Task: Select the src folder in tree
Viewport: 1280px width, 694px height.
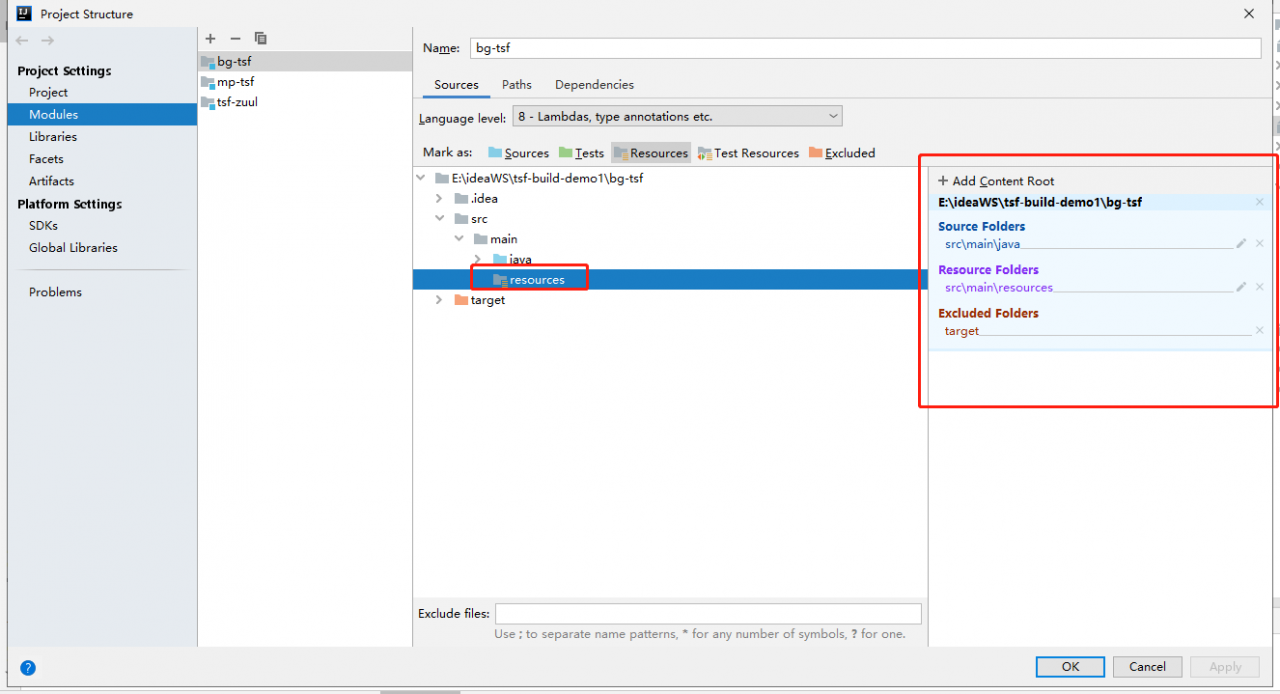Action: pos(479,219)
